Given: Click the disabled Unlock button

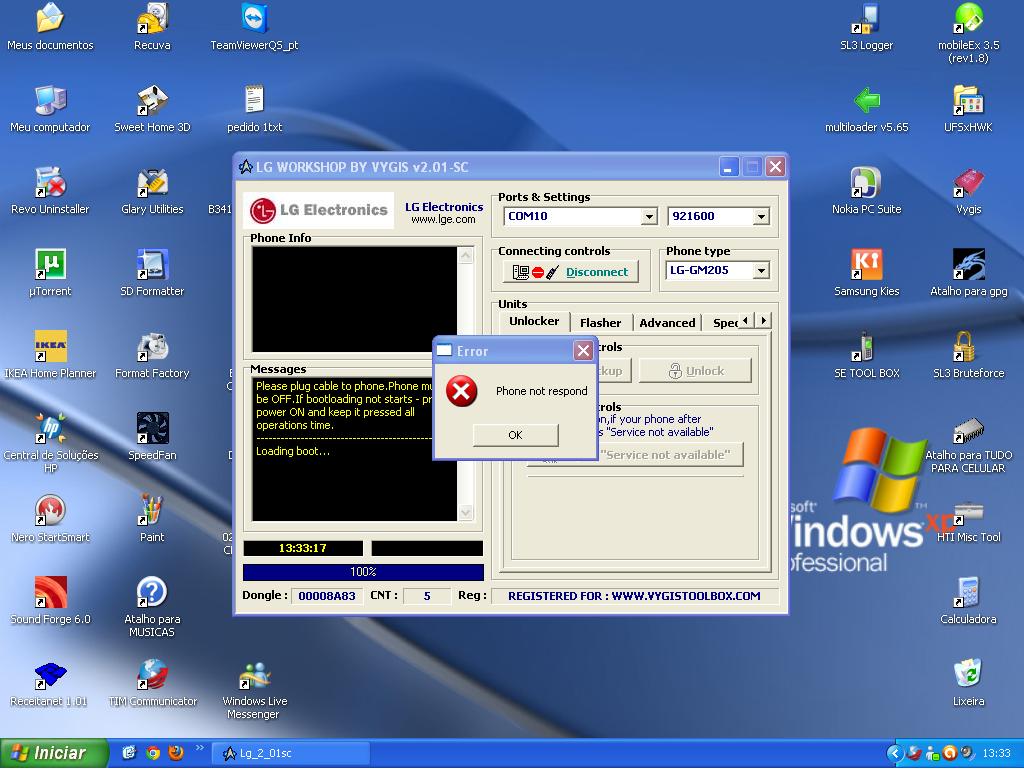Looking at the screenshot, I should [x=695, y=370].
